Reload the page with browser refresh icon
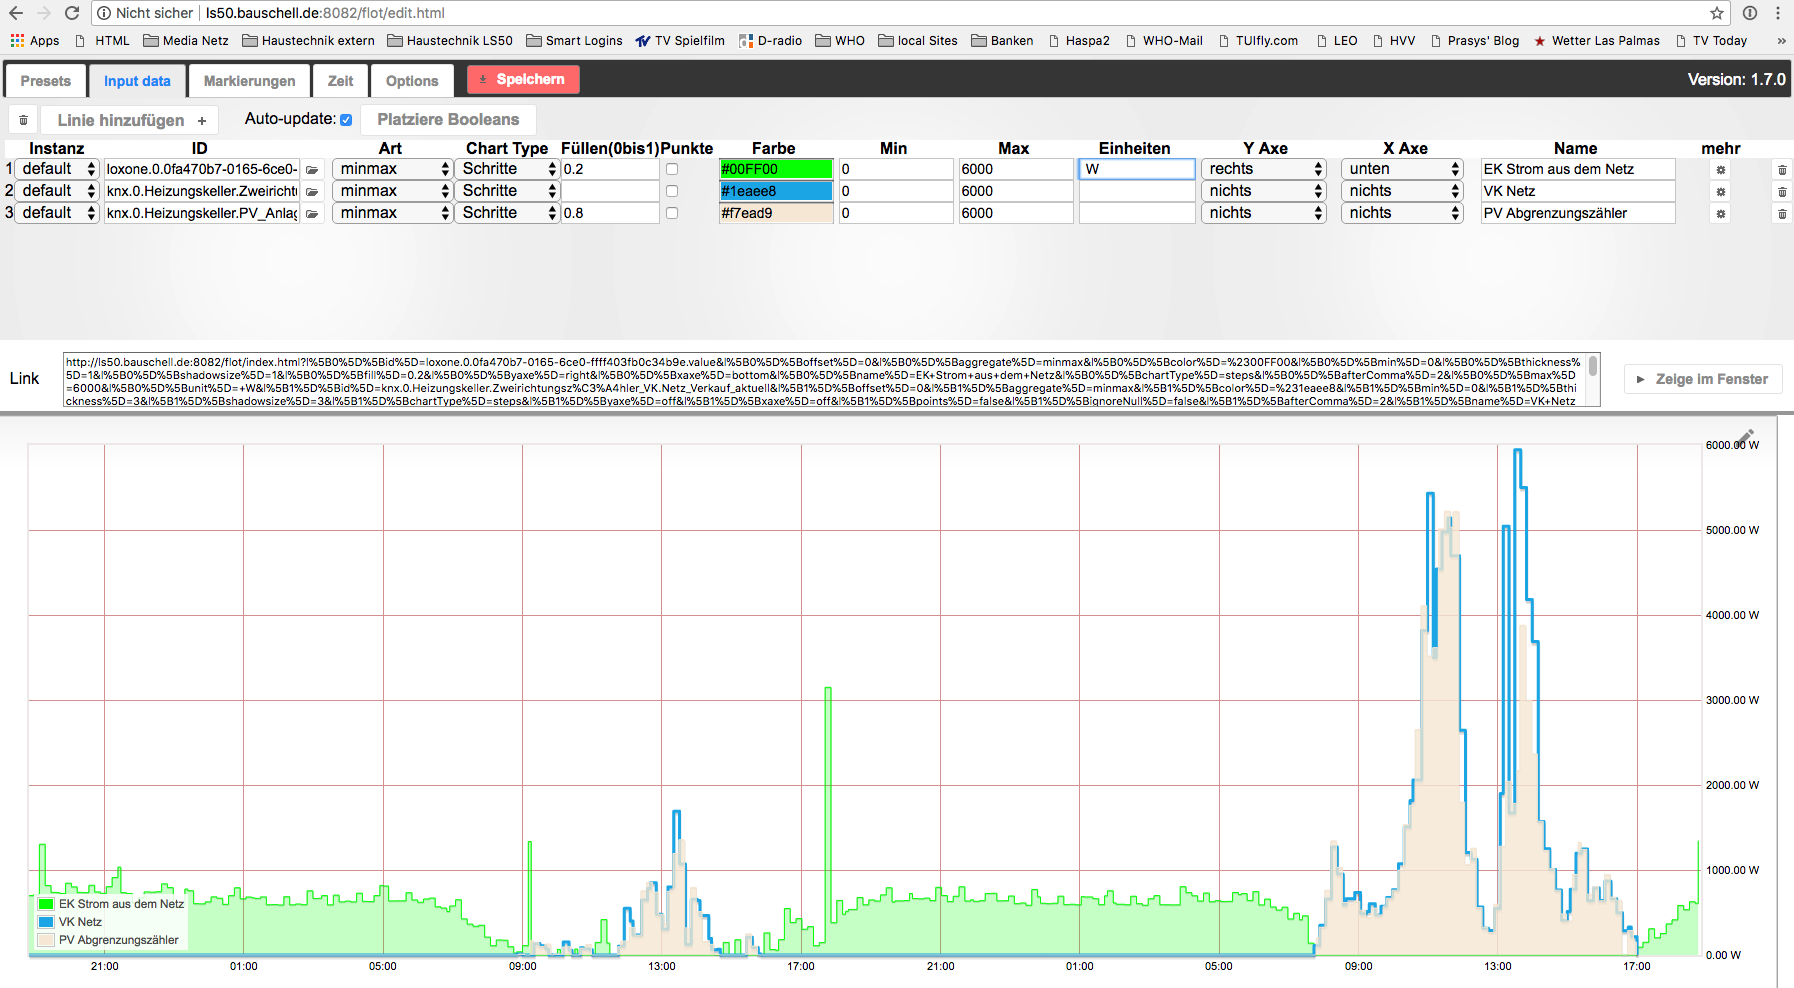Image resolution: width=1794 pixels, height=988 pixels. 72,13
